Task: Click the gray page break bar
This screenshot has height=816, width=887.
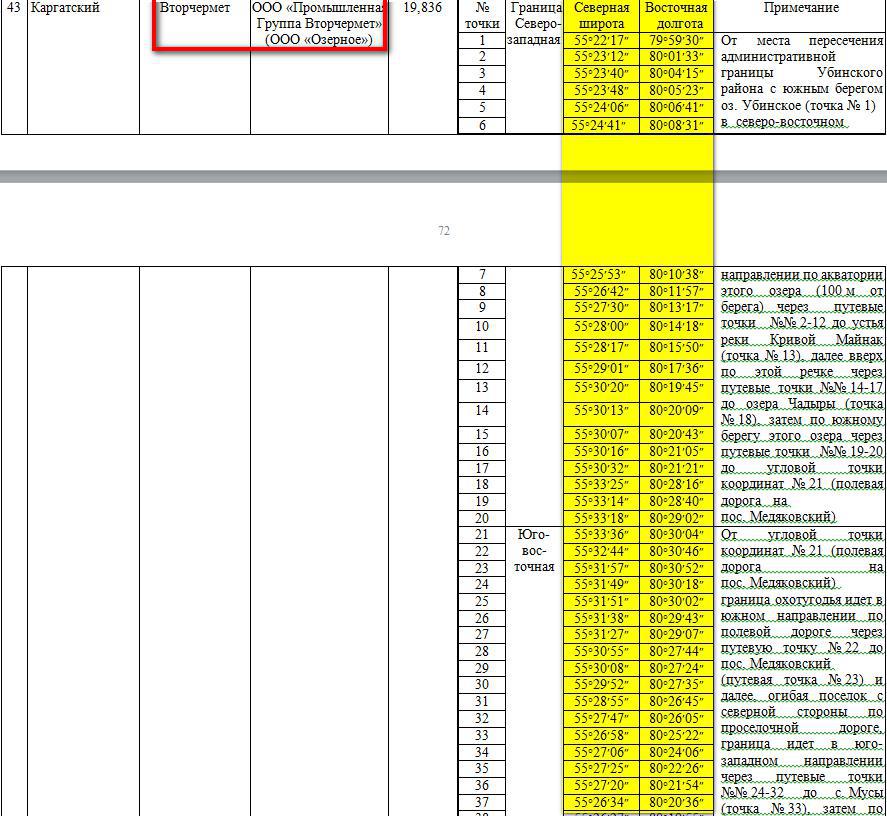Action: pyautogui.click(x=280, y=177)
